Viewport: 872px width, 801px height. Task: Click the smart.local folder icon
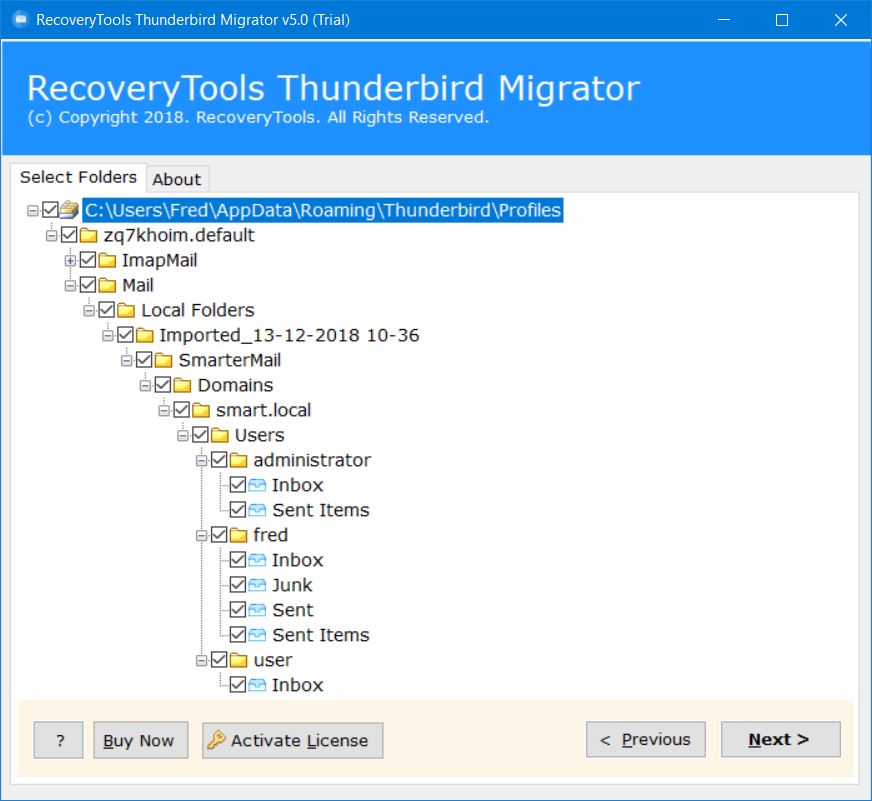[201, 411]
